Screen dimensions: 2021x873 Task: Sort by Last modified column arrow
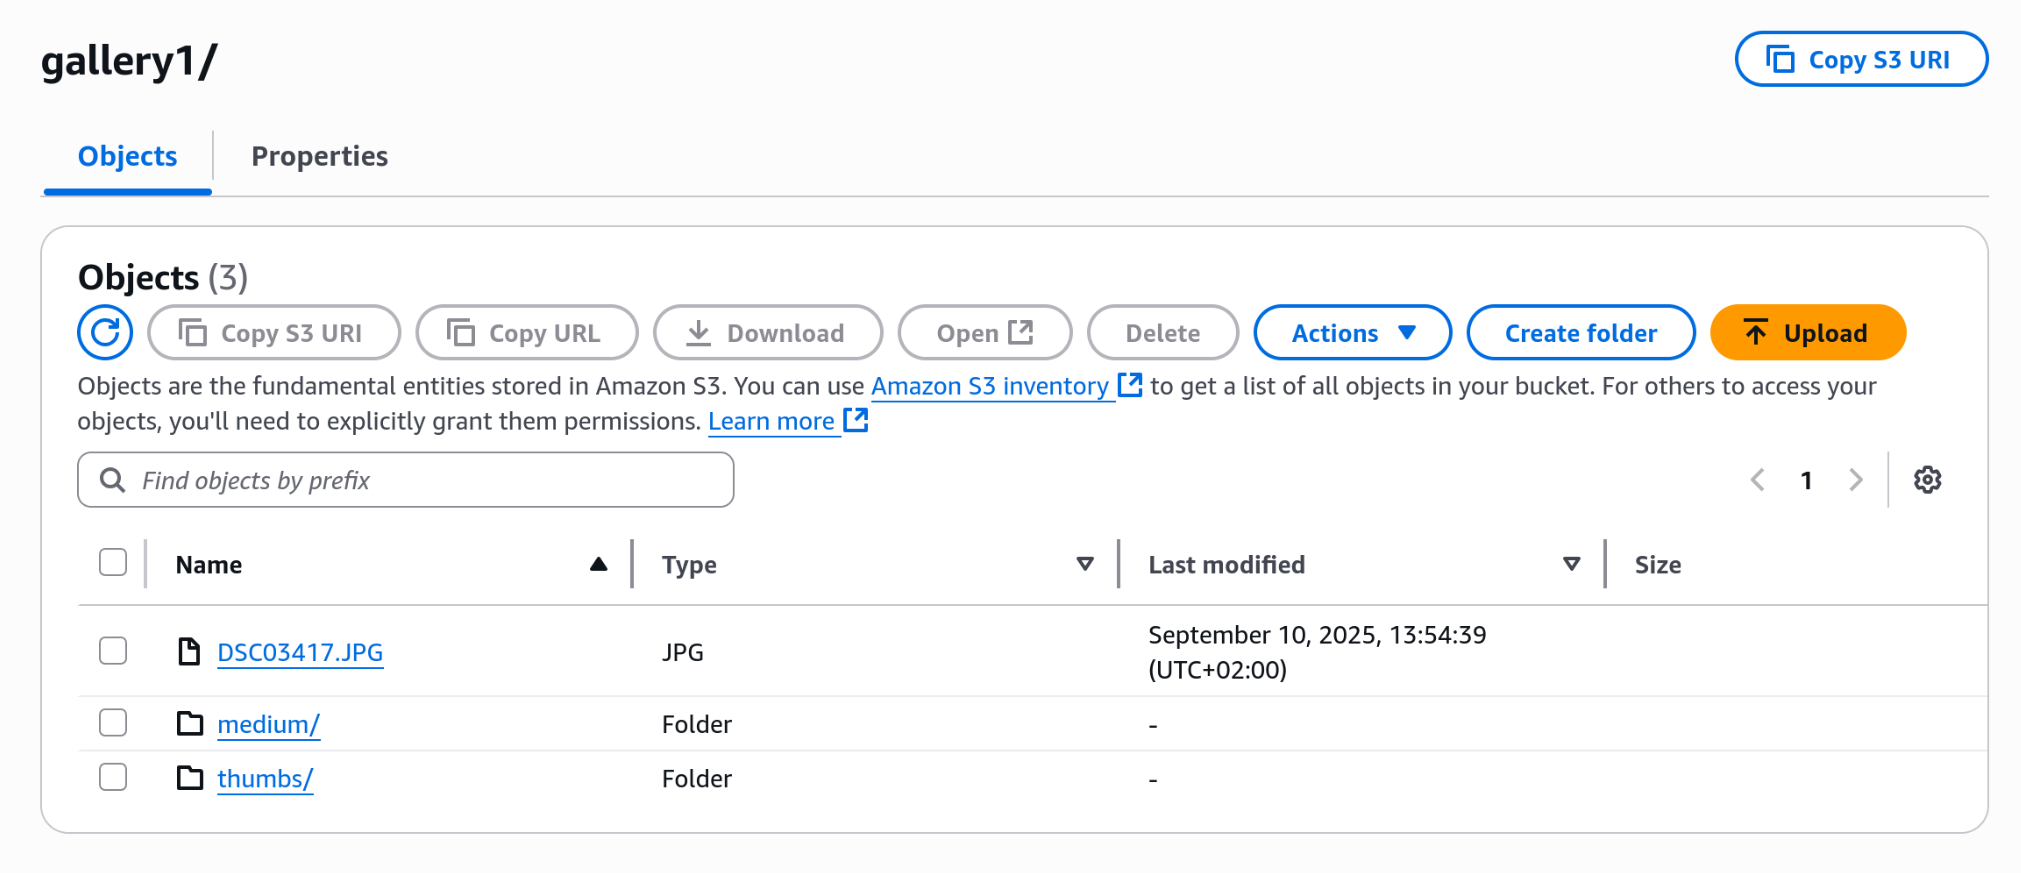click(x=1572, y=564)
